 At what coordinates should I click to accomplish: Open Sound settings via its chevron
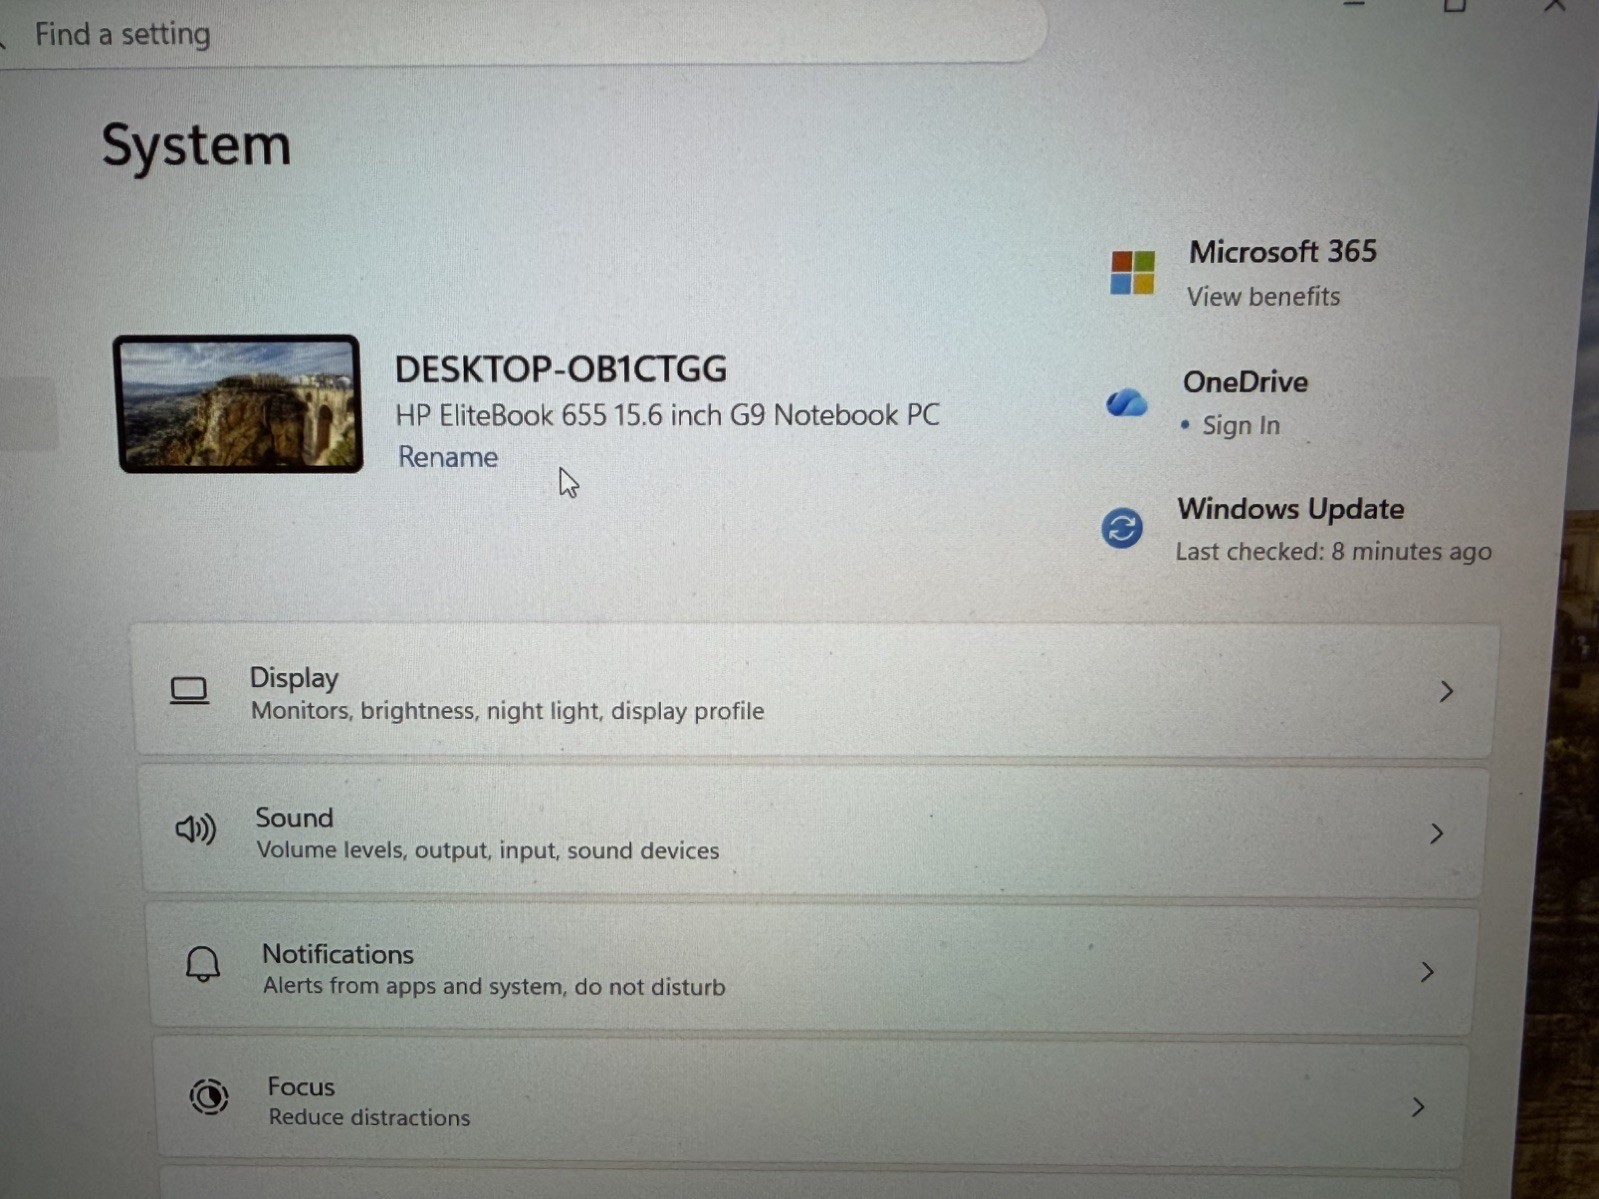1437,833
